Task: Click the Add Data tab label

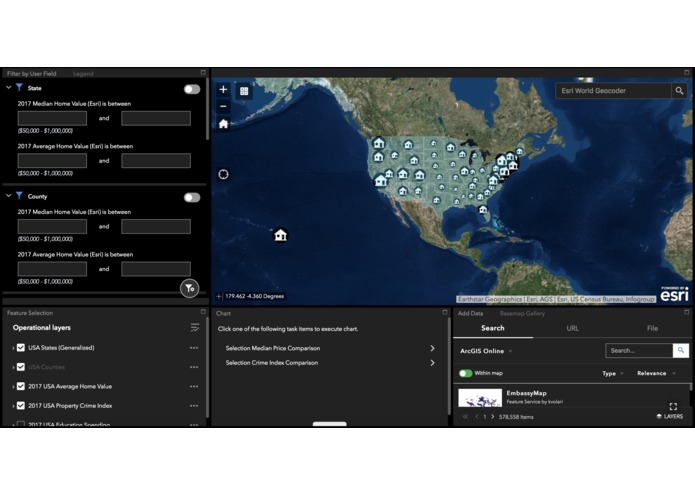Action: click(x=470, y=314)
